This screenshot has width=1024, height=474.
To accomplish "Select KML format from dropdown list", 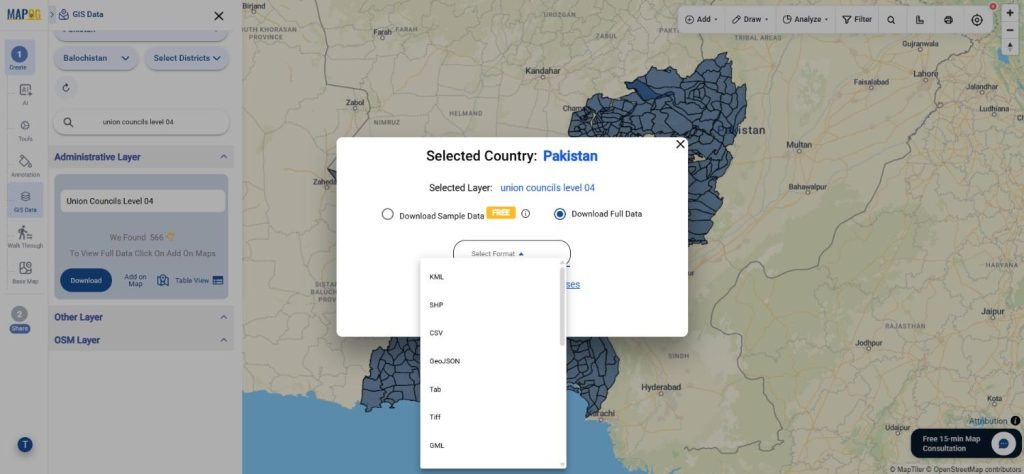I will [x=492, y=277].
